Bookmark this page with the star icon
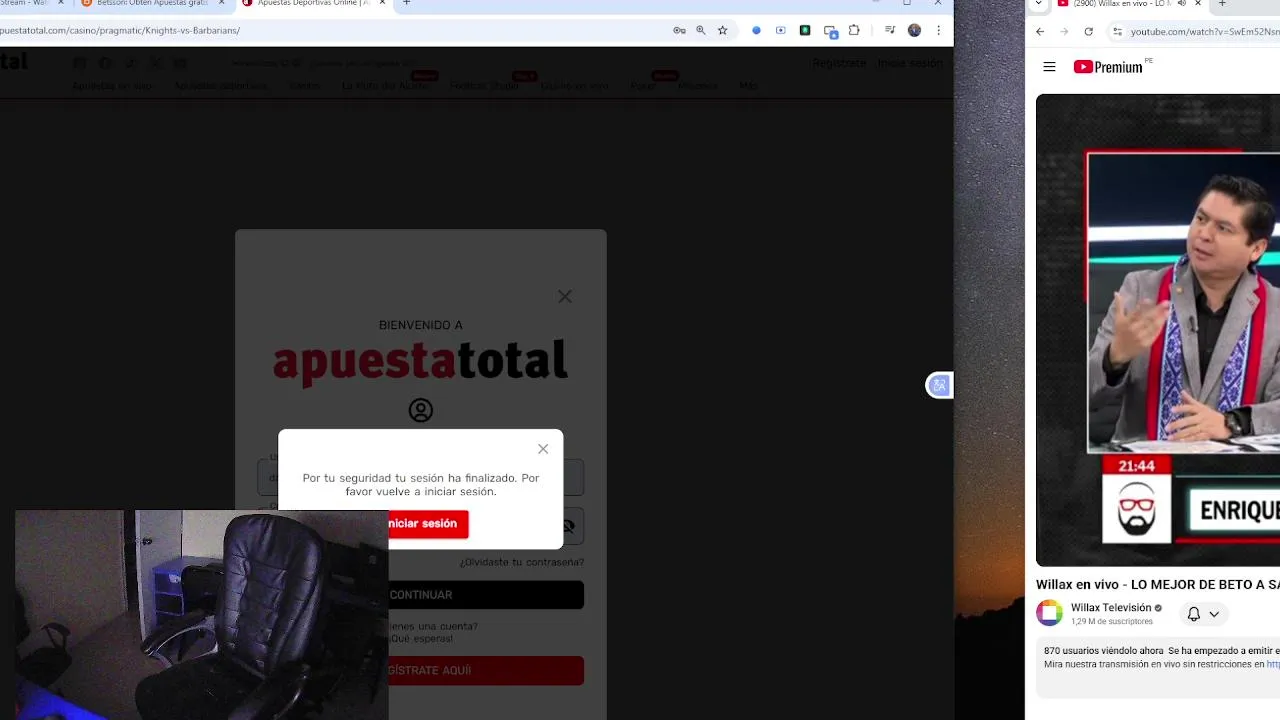 (722, 30)
